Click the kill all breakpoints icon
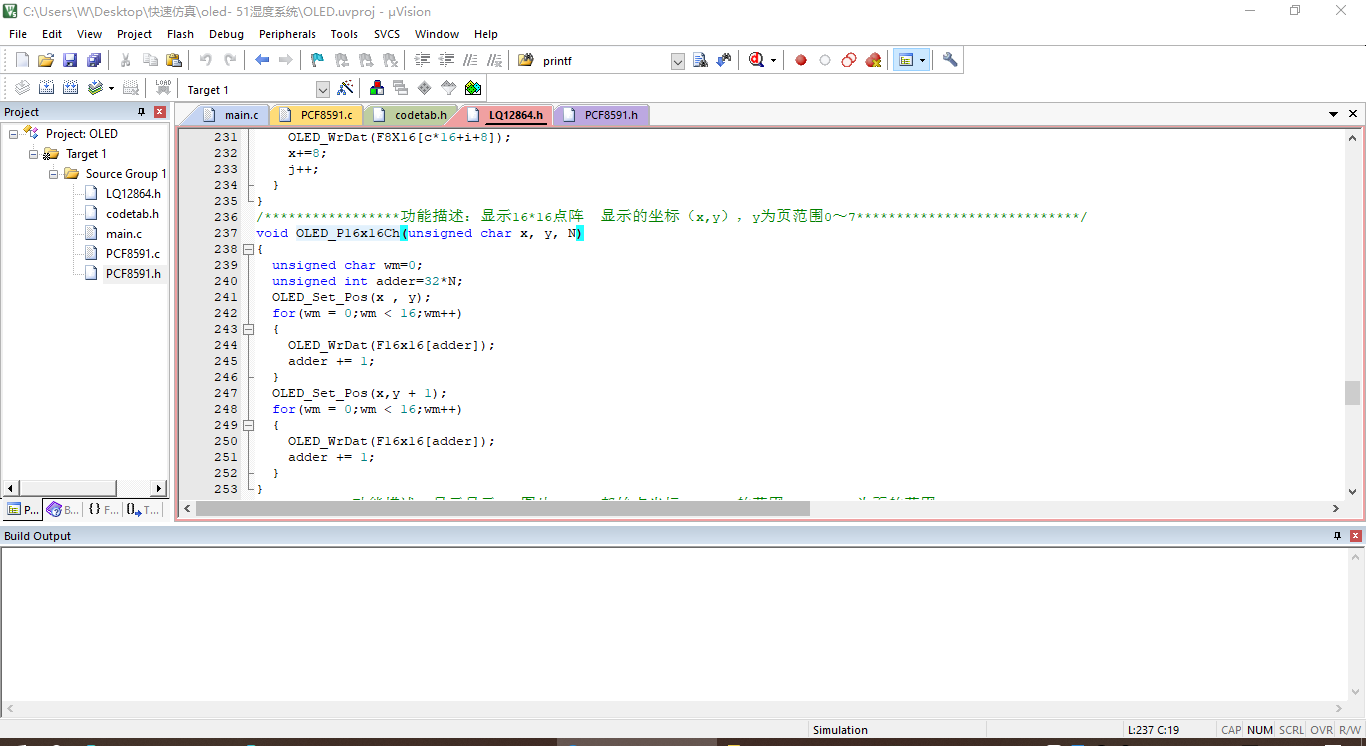1366x746 pixels. coord(873,60)
